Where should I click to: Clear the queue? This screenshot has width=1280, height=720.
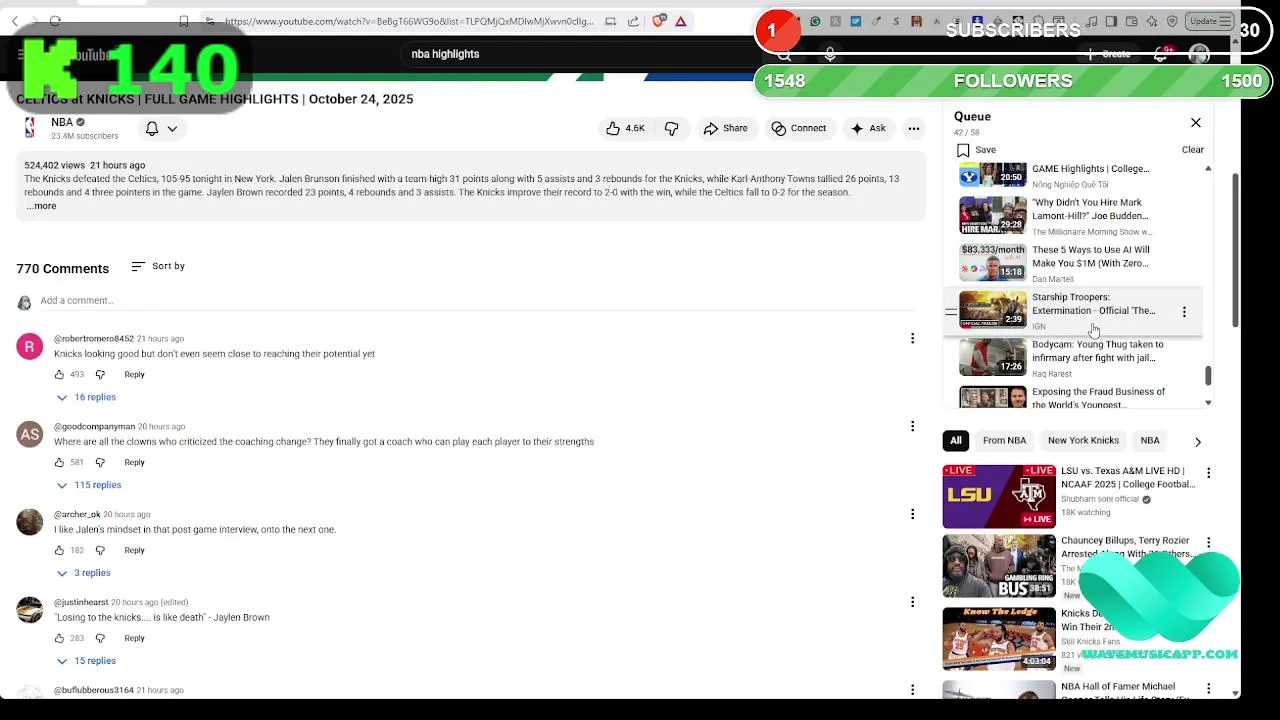point(1193,150)
